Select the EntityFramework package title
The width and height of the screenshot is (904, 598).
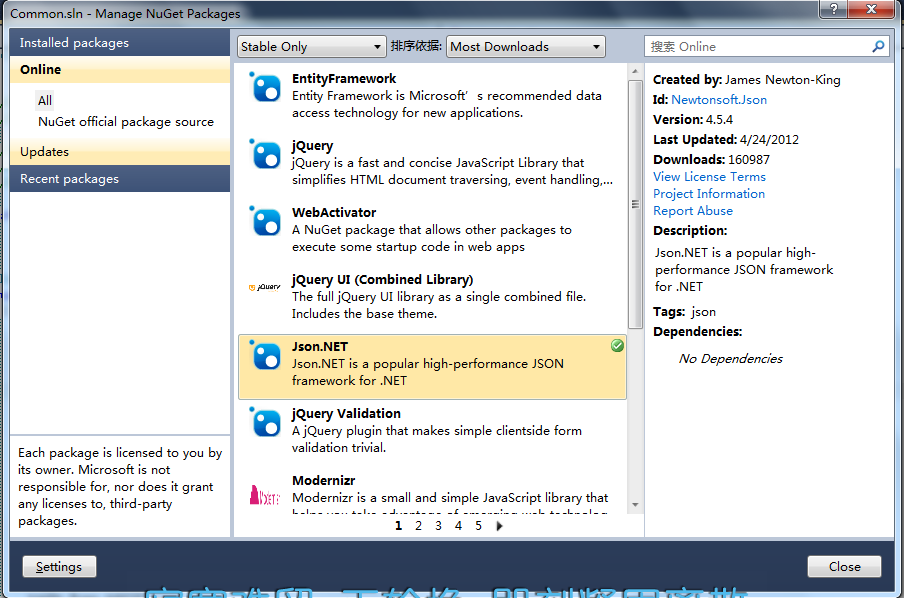click(344, 78)
